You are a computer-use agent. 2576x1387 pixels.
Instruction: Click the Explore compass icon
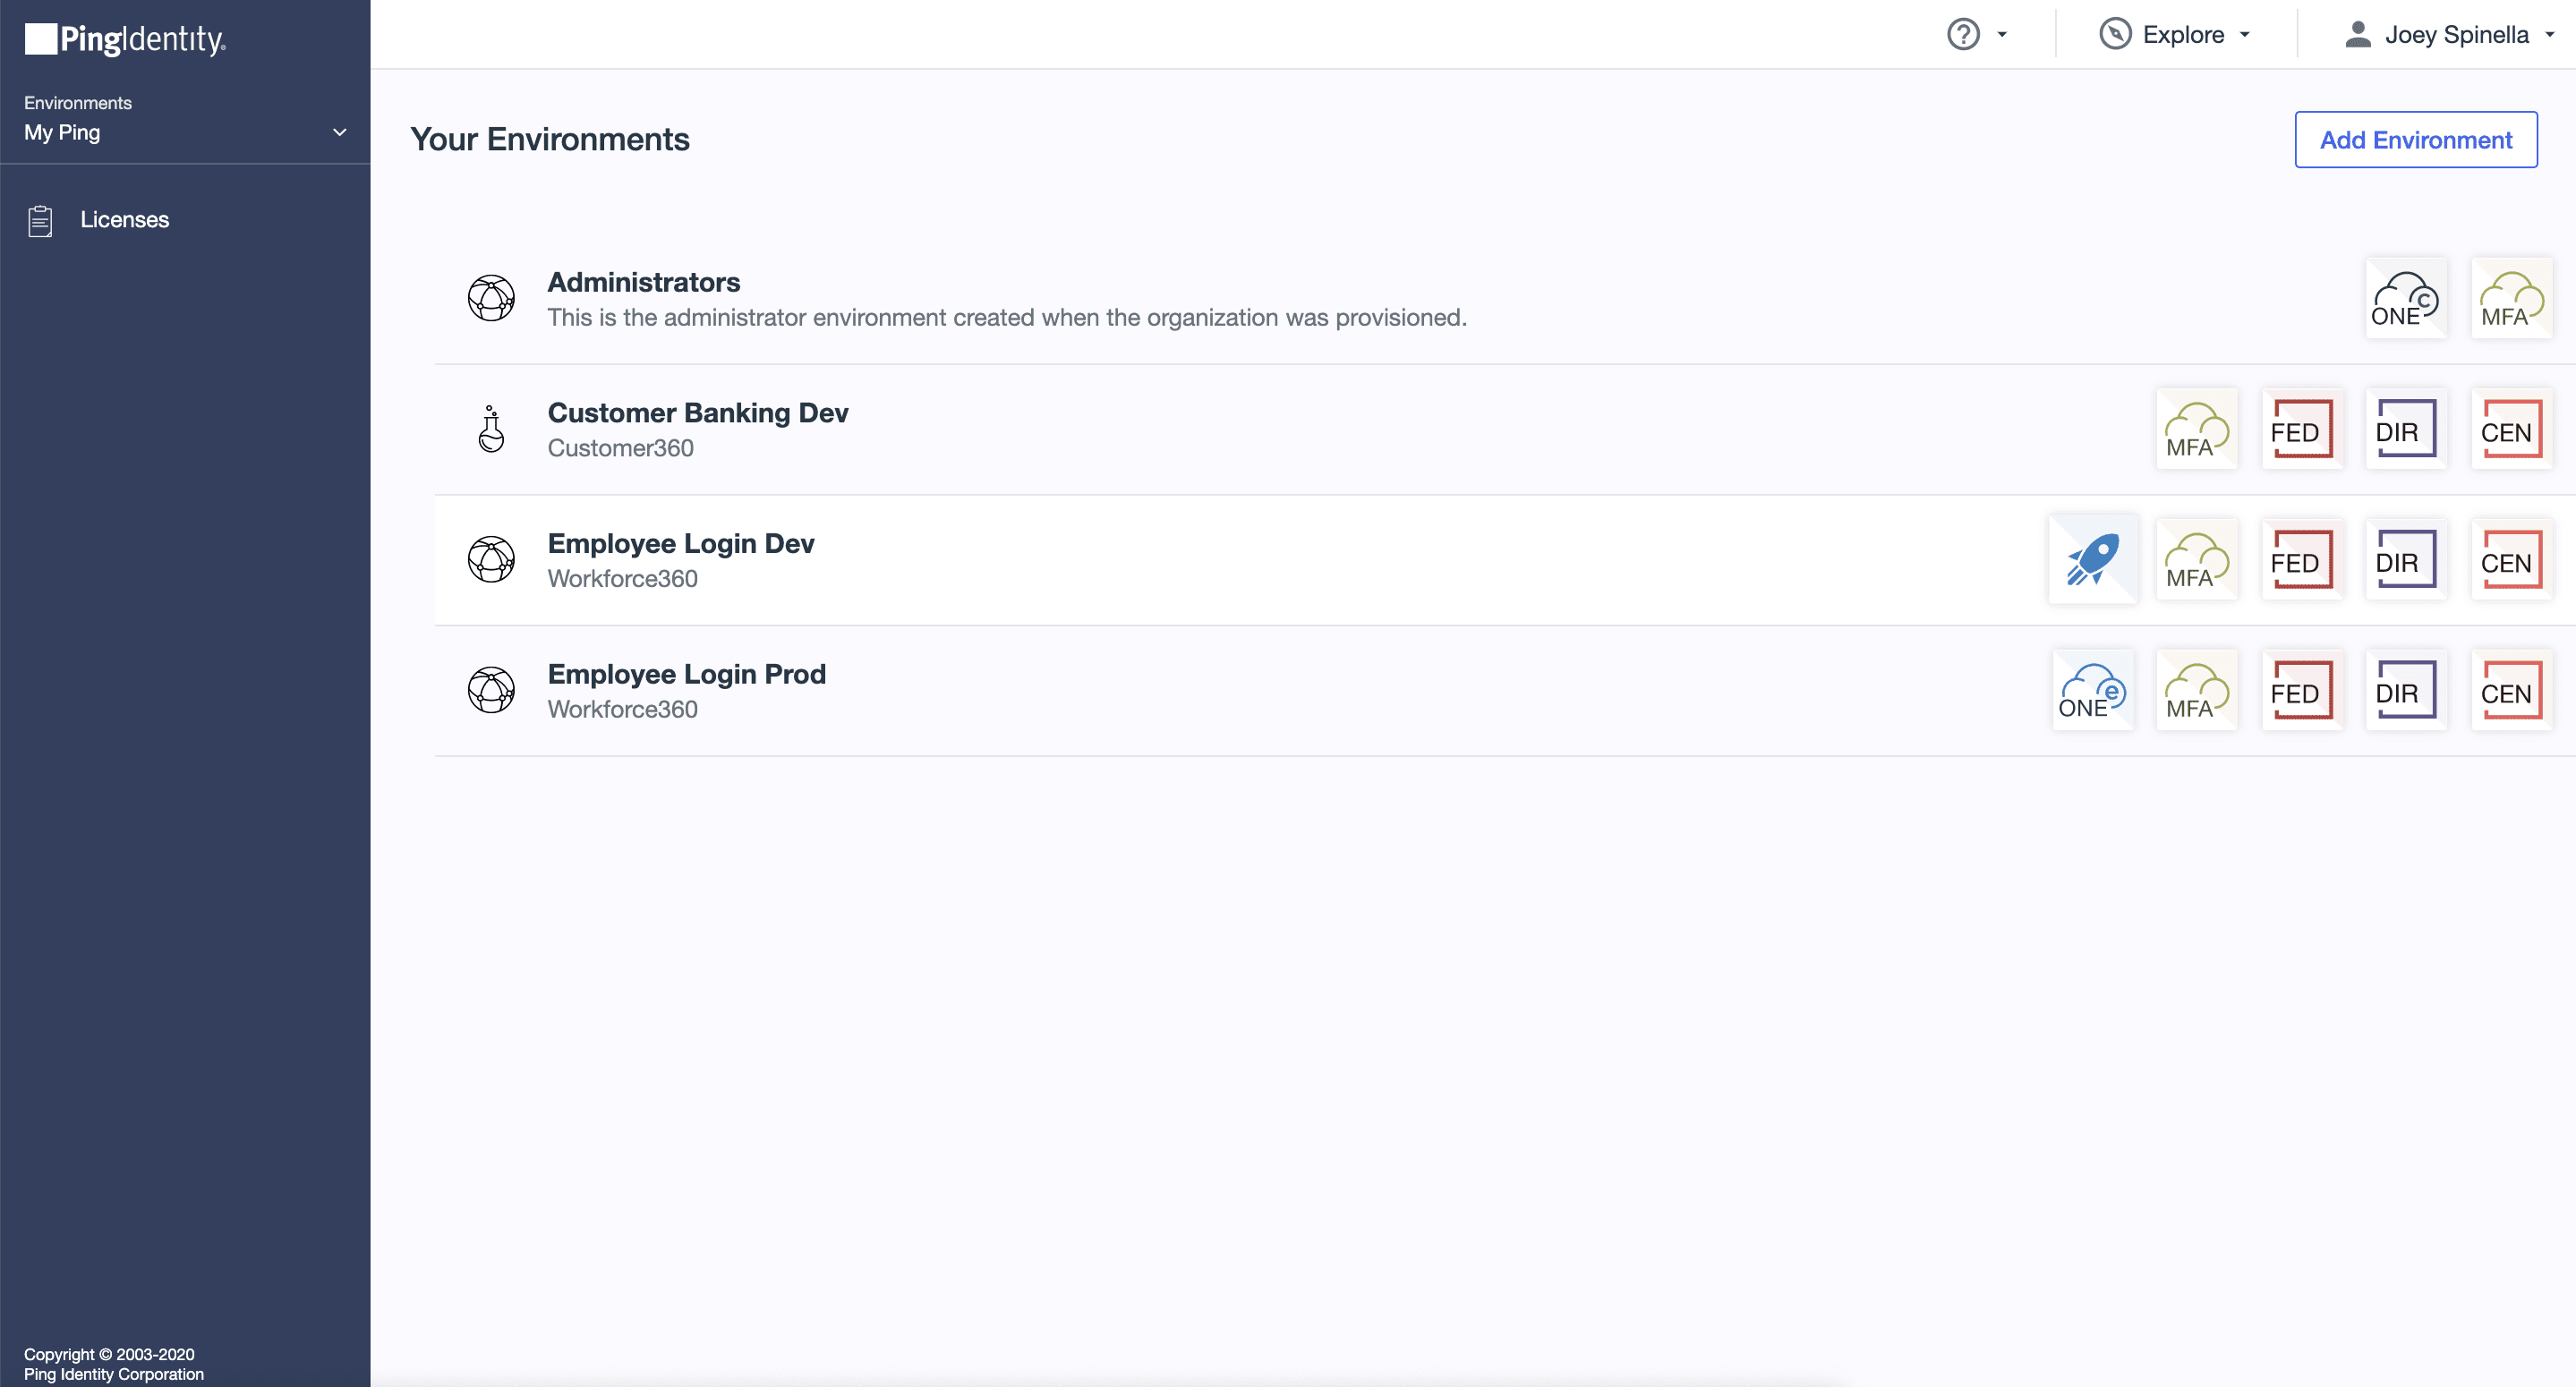pos(2115,34)
